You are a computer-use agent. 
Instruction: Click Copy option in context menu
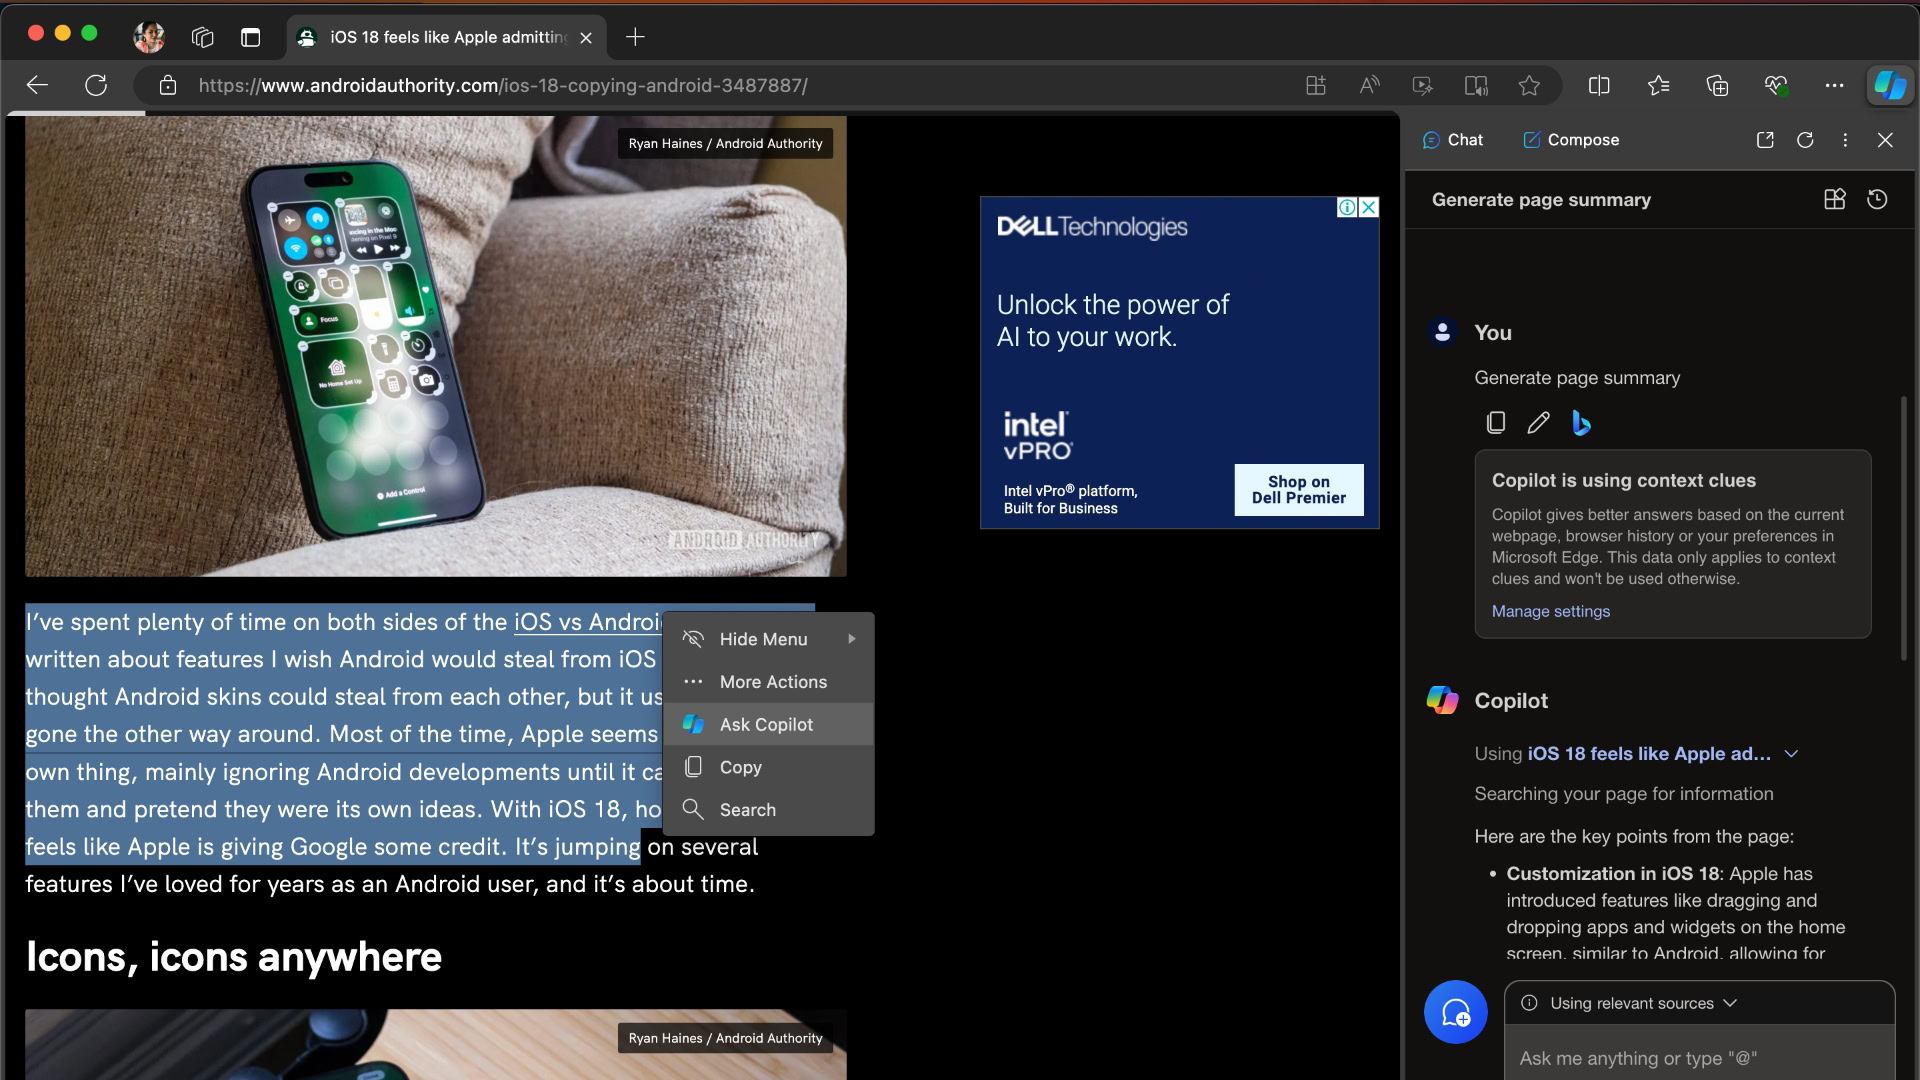pyautogui.click(x=740, y=766)
